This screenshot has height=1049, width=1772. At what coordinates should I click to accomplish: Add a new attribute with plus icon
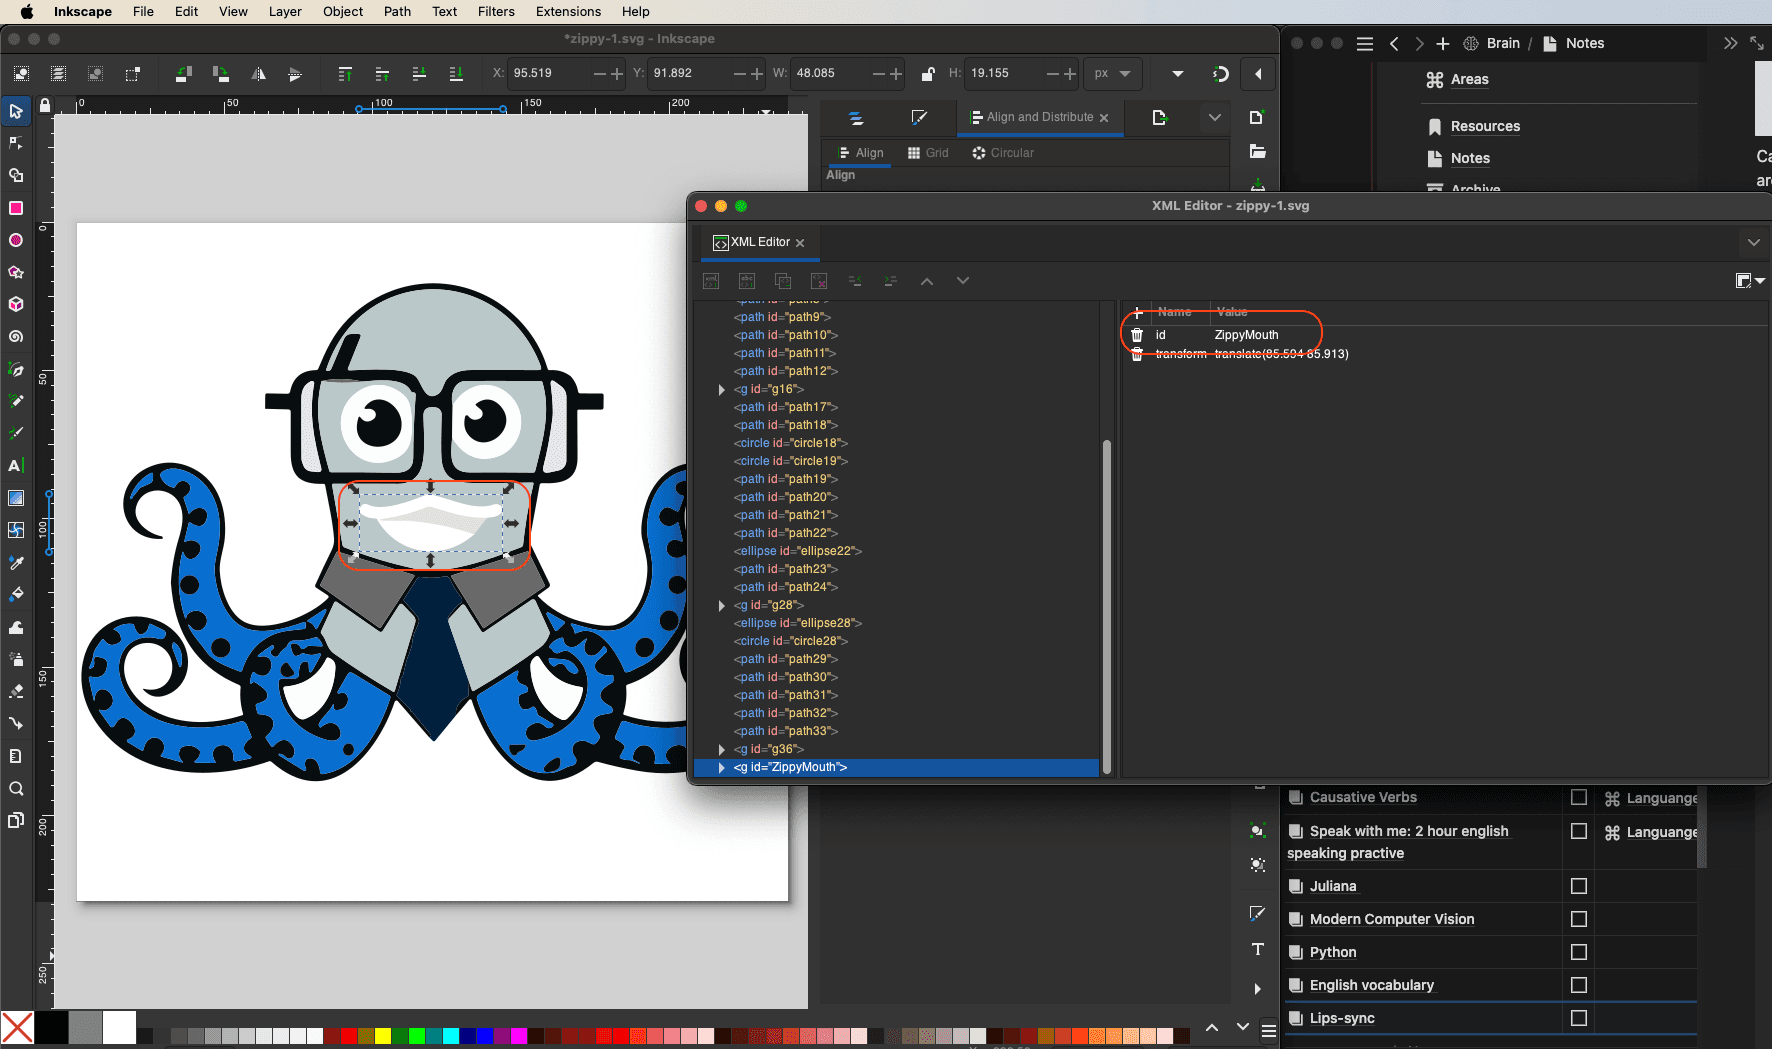(1137, 312)
